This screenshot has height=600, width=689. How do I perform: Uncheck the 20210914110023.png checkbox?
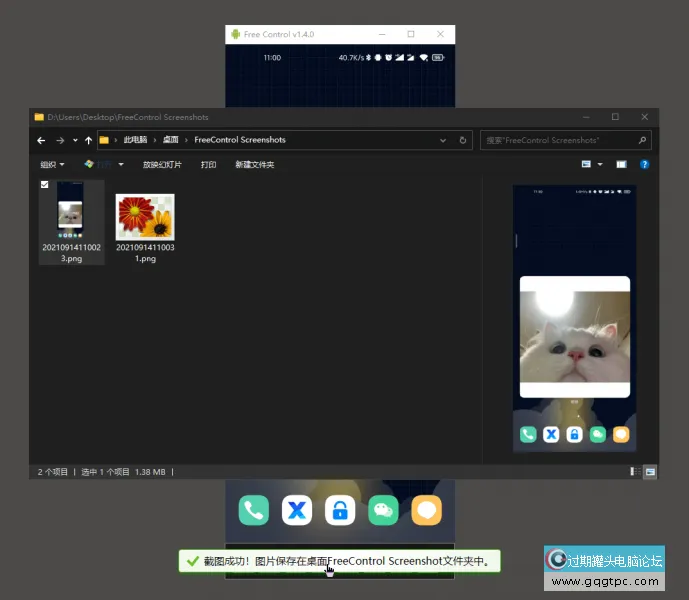(x=44, y=185)
